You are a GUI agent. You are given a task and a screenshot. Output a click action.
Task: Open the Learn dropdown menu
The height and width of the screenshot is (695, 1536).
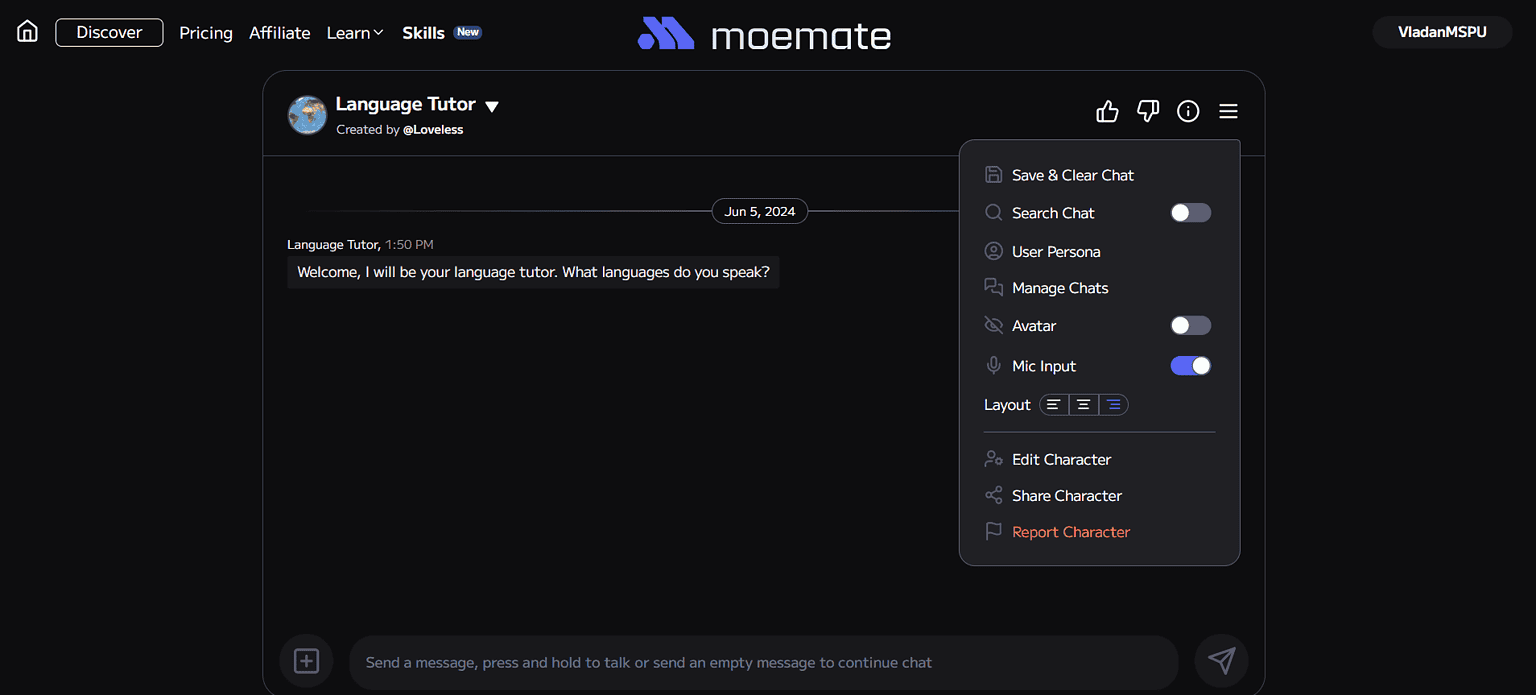tap(354, 32)
